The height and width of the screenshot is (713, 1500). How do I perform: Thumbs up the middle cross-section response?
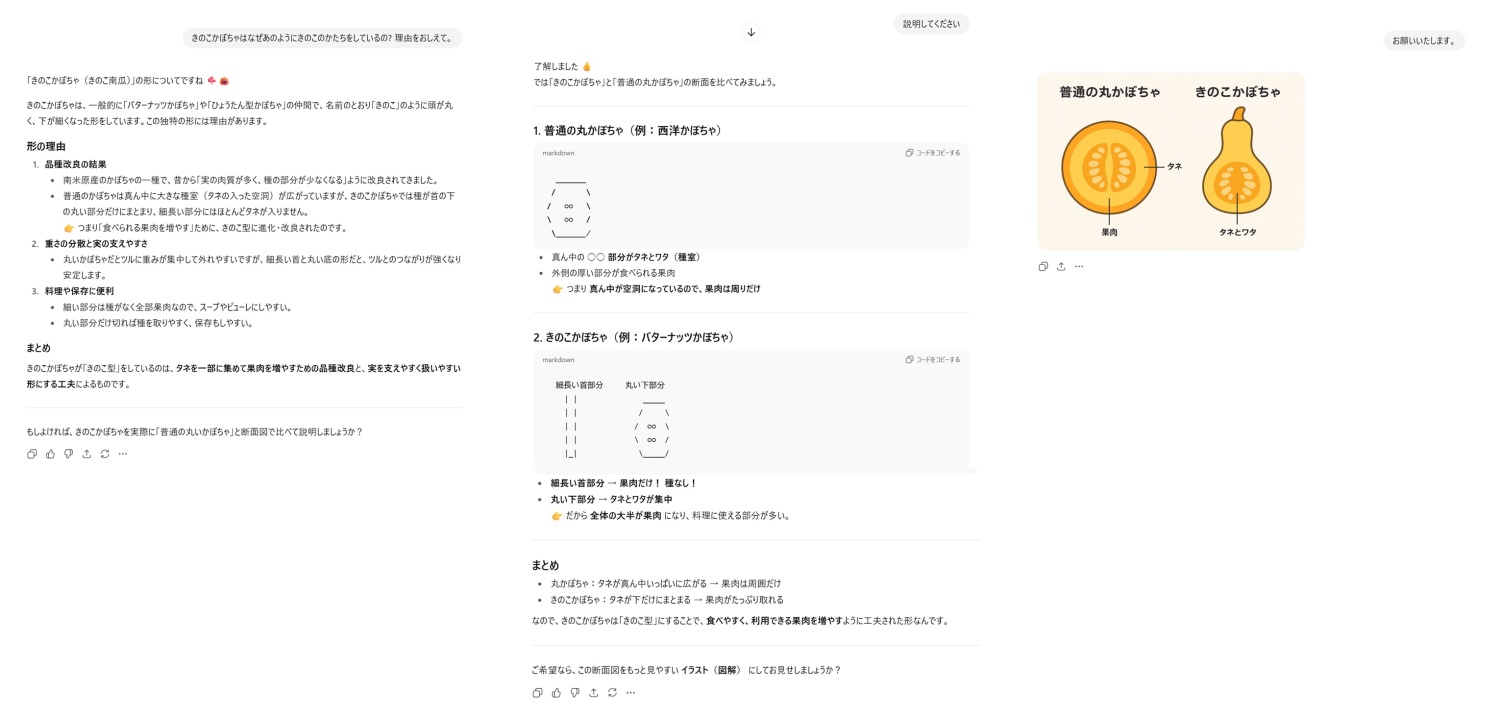pyautogui.click(x=556, y=693)
